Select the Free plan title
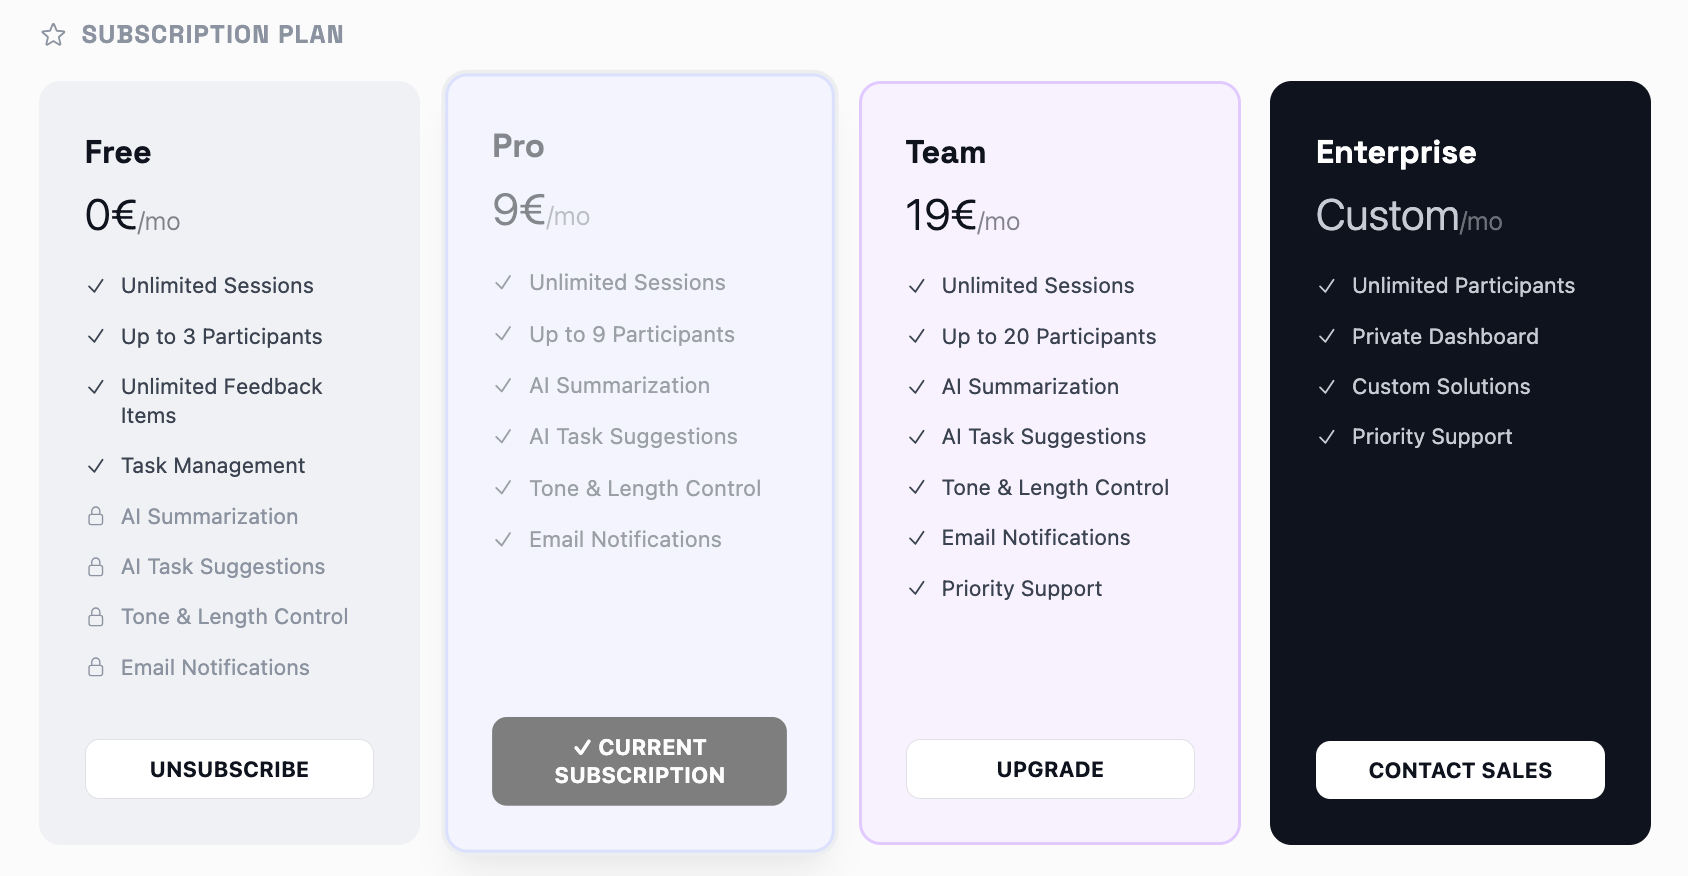The width and height of the screenshot is (1688, 876). pyautogui.click(x=118, y=152)
